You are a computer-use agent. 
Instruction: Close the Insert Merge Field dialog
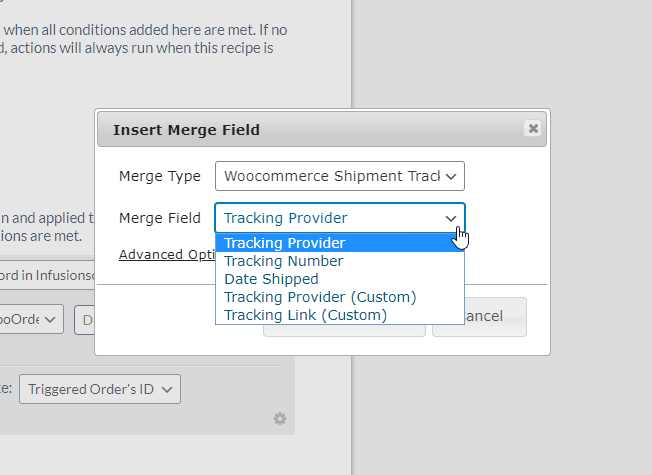pos(533,129)
